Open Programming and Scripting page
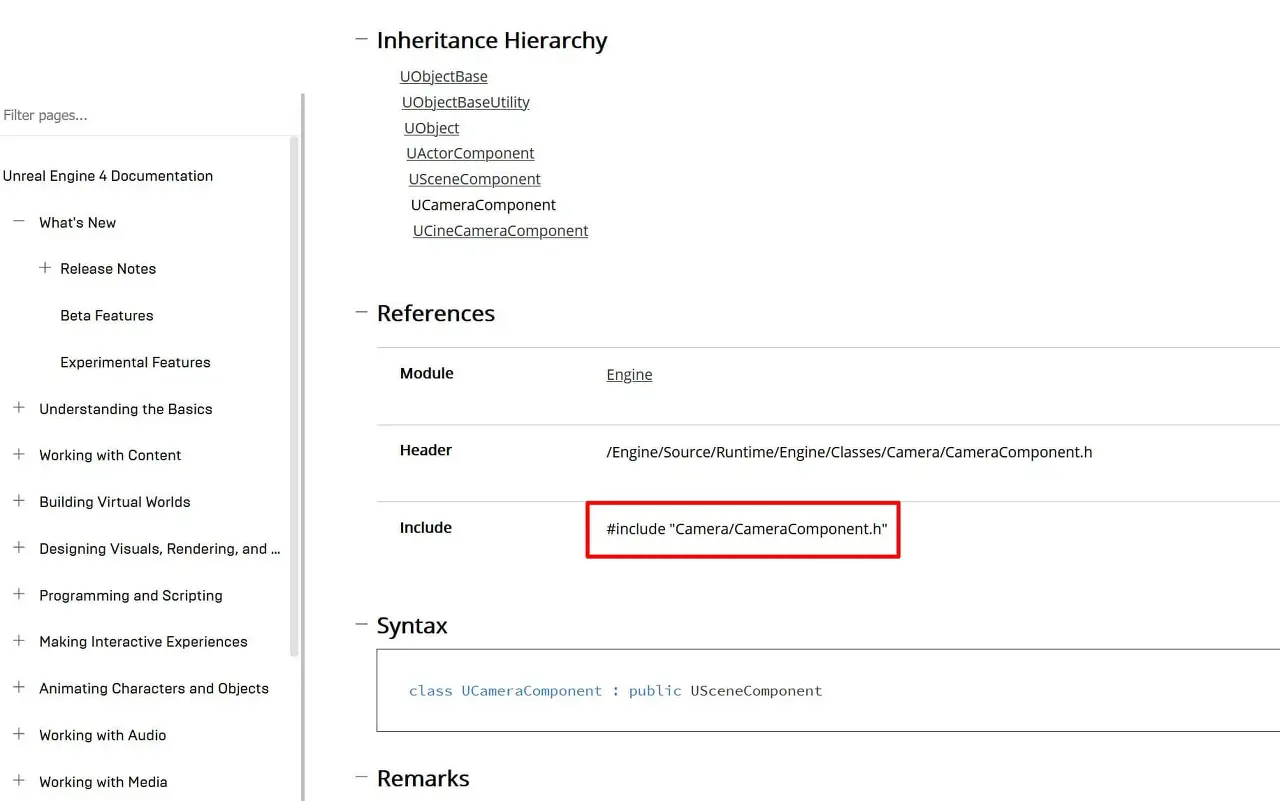This screenshot has height=801, width=1280. (131, 595)
